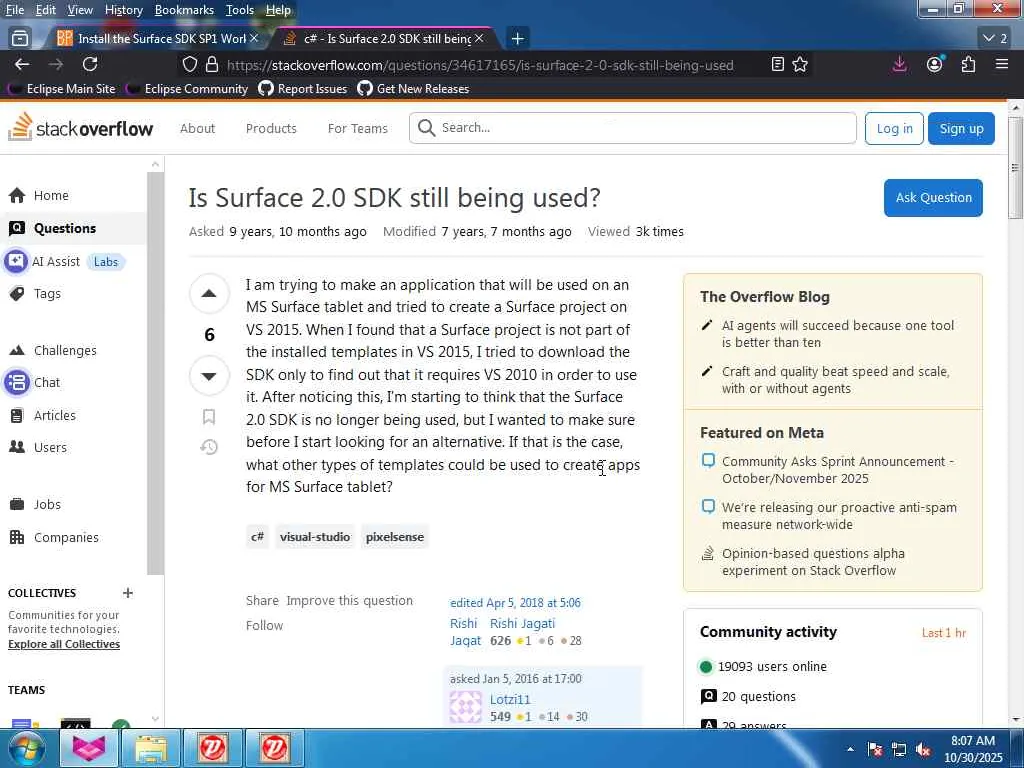Open a new tab with the plus icon

tap(517, 39)
